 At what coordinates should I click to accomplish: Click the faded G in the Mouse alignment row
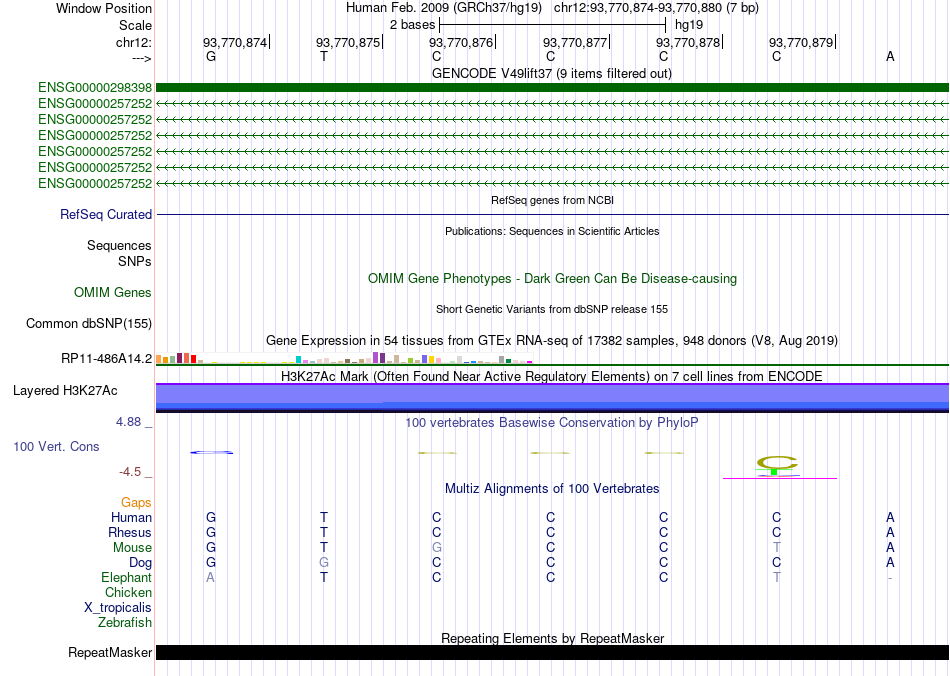437,548
